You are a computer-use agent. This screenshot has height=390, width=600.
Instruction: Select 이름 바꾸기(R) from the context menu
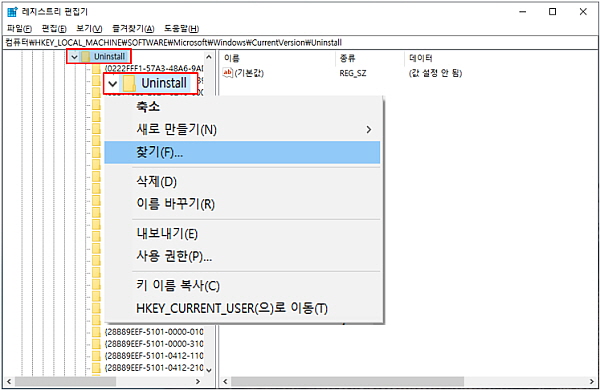point(242,204)
